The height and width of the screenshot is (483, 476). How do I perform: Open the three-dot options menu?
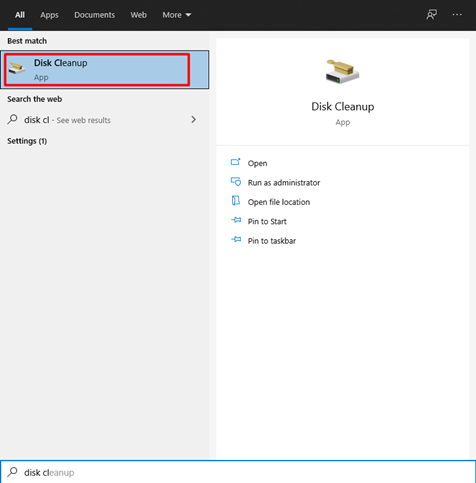point(457,15)
